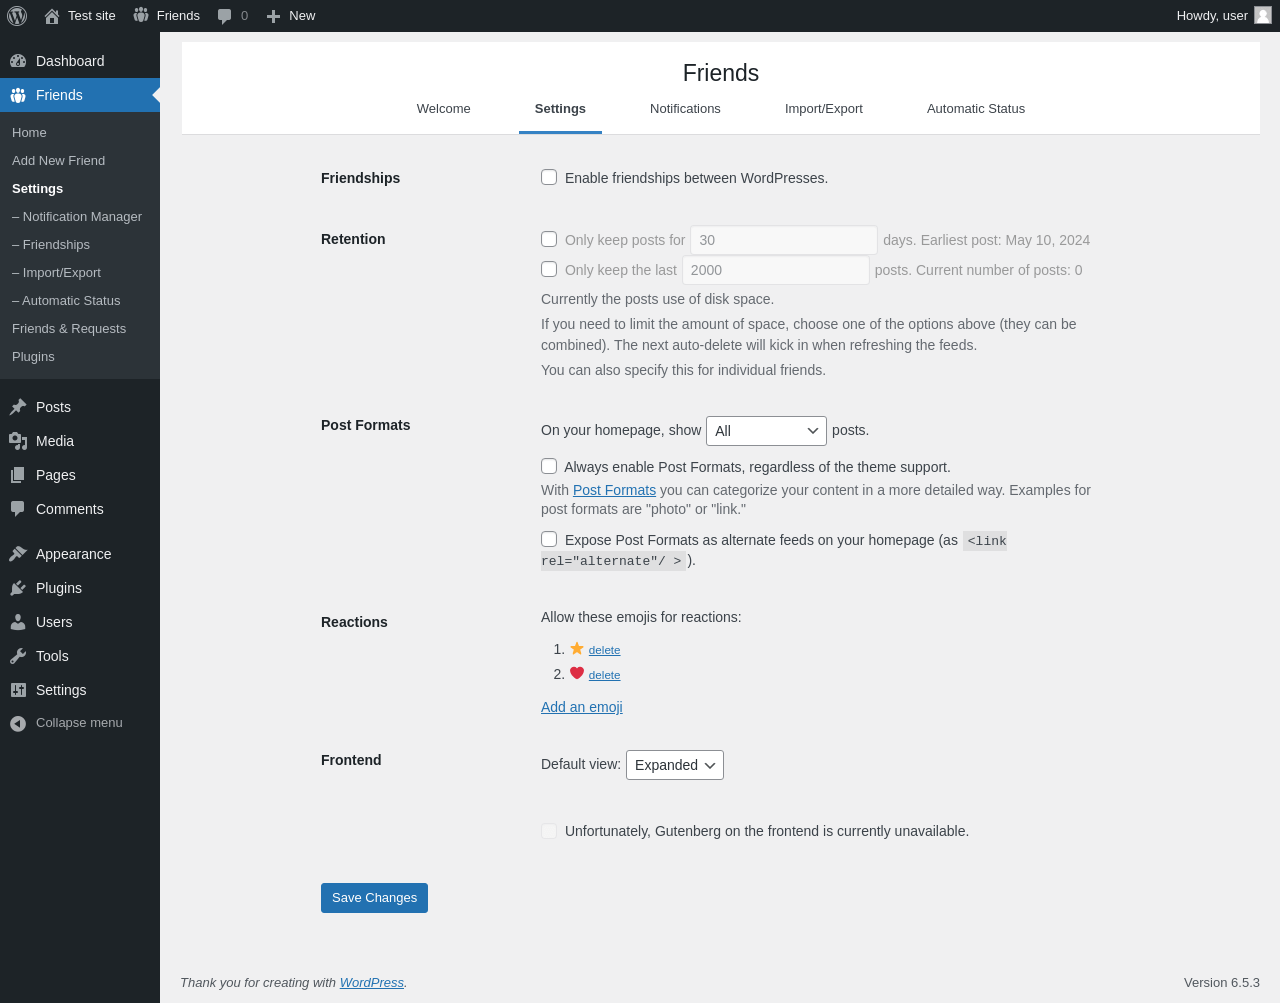
Task: Check Always enable Post Formats
Action: [549, 466]
